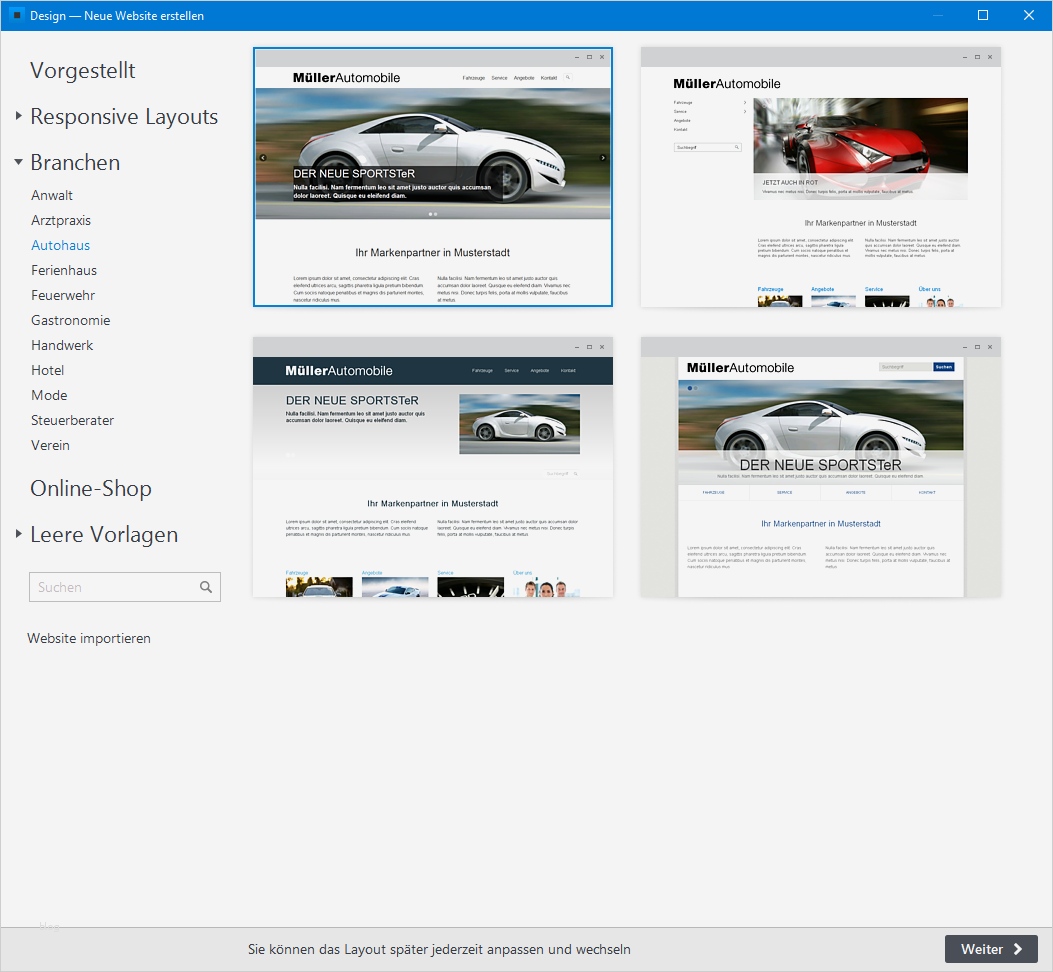Click the Weiter button to continue
Image resolution: width=1053 pixels, height=972 pixels.
pyautogui.click(x=991, y=949)
